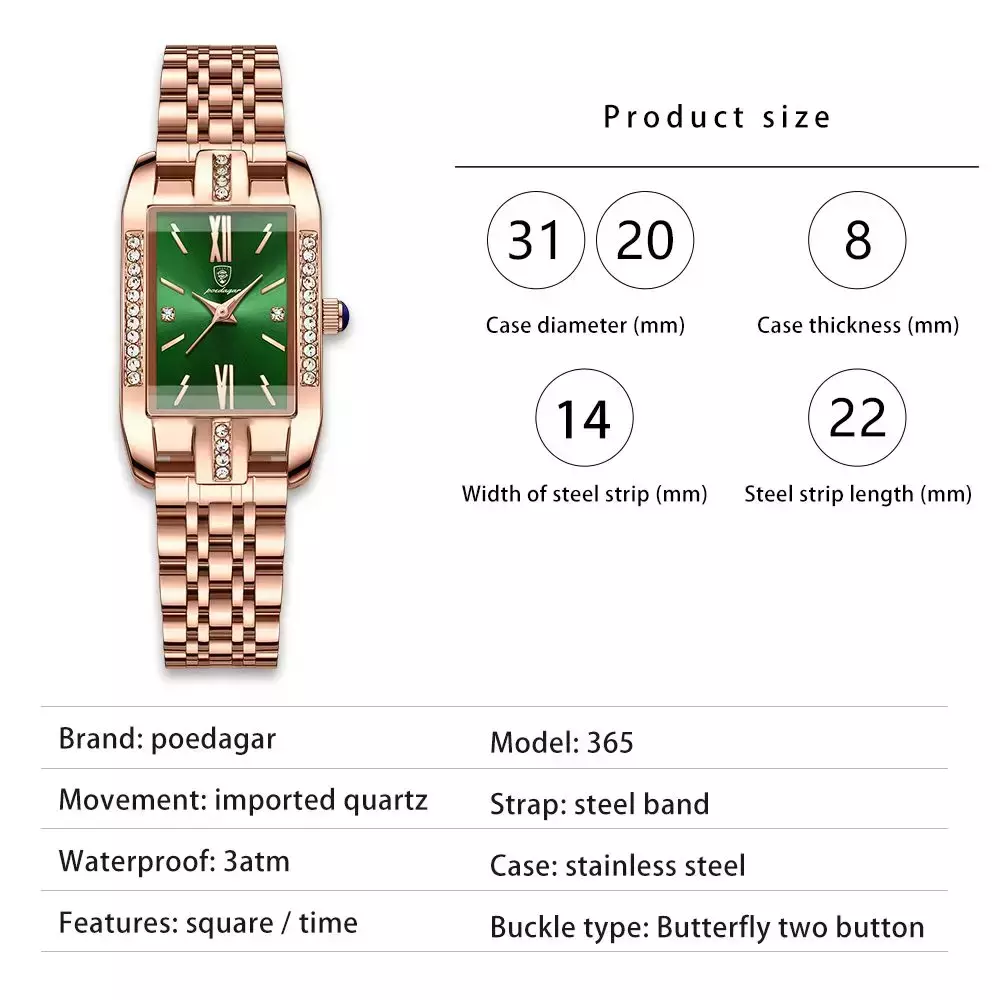The image size is (1000, 1000).
Task: Select "Width of steel strip (mm)" text
Action: (584, 494)
